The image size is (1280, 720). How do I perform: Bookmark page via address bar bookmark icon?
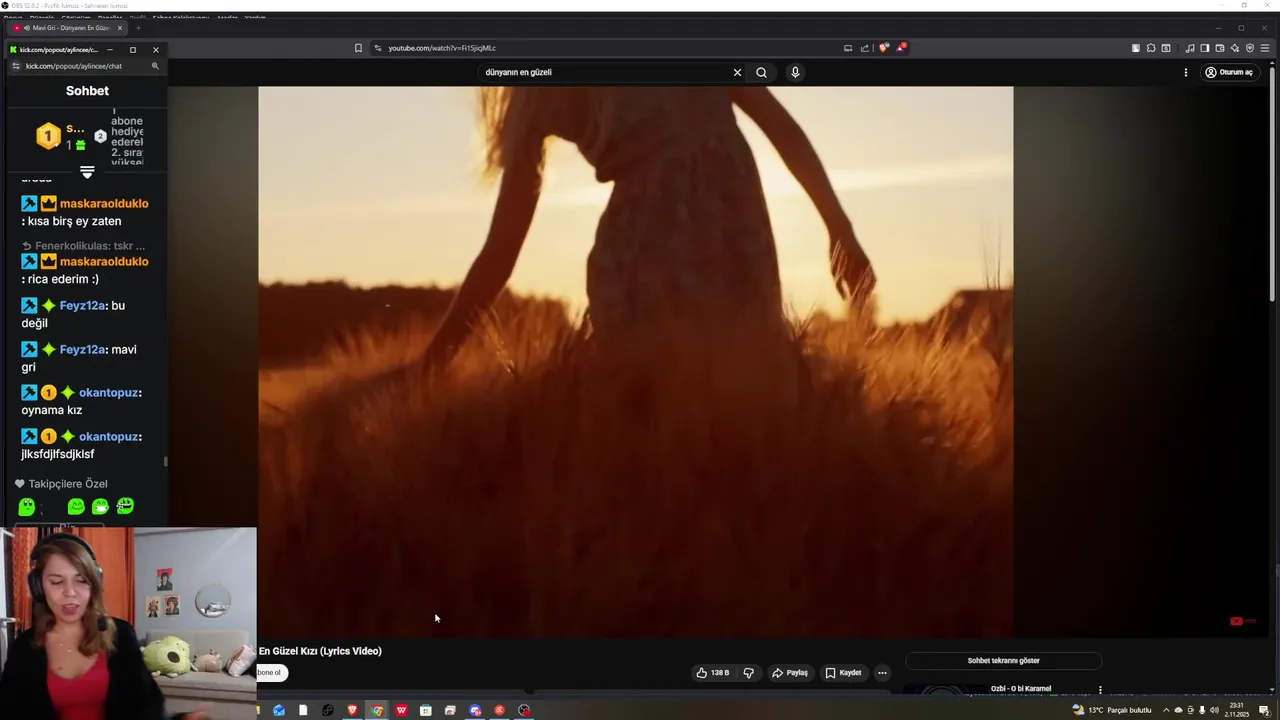(358, 48)
